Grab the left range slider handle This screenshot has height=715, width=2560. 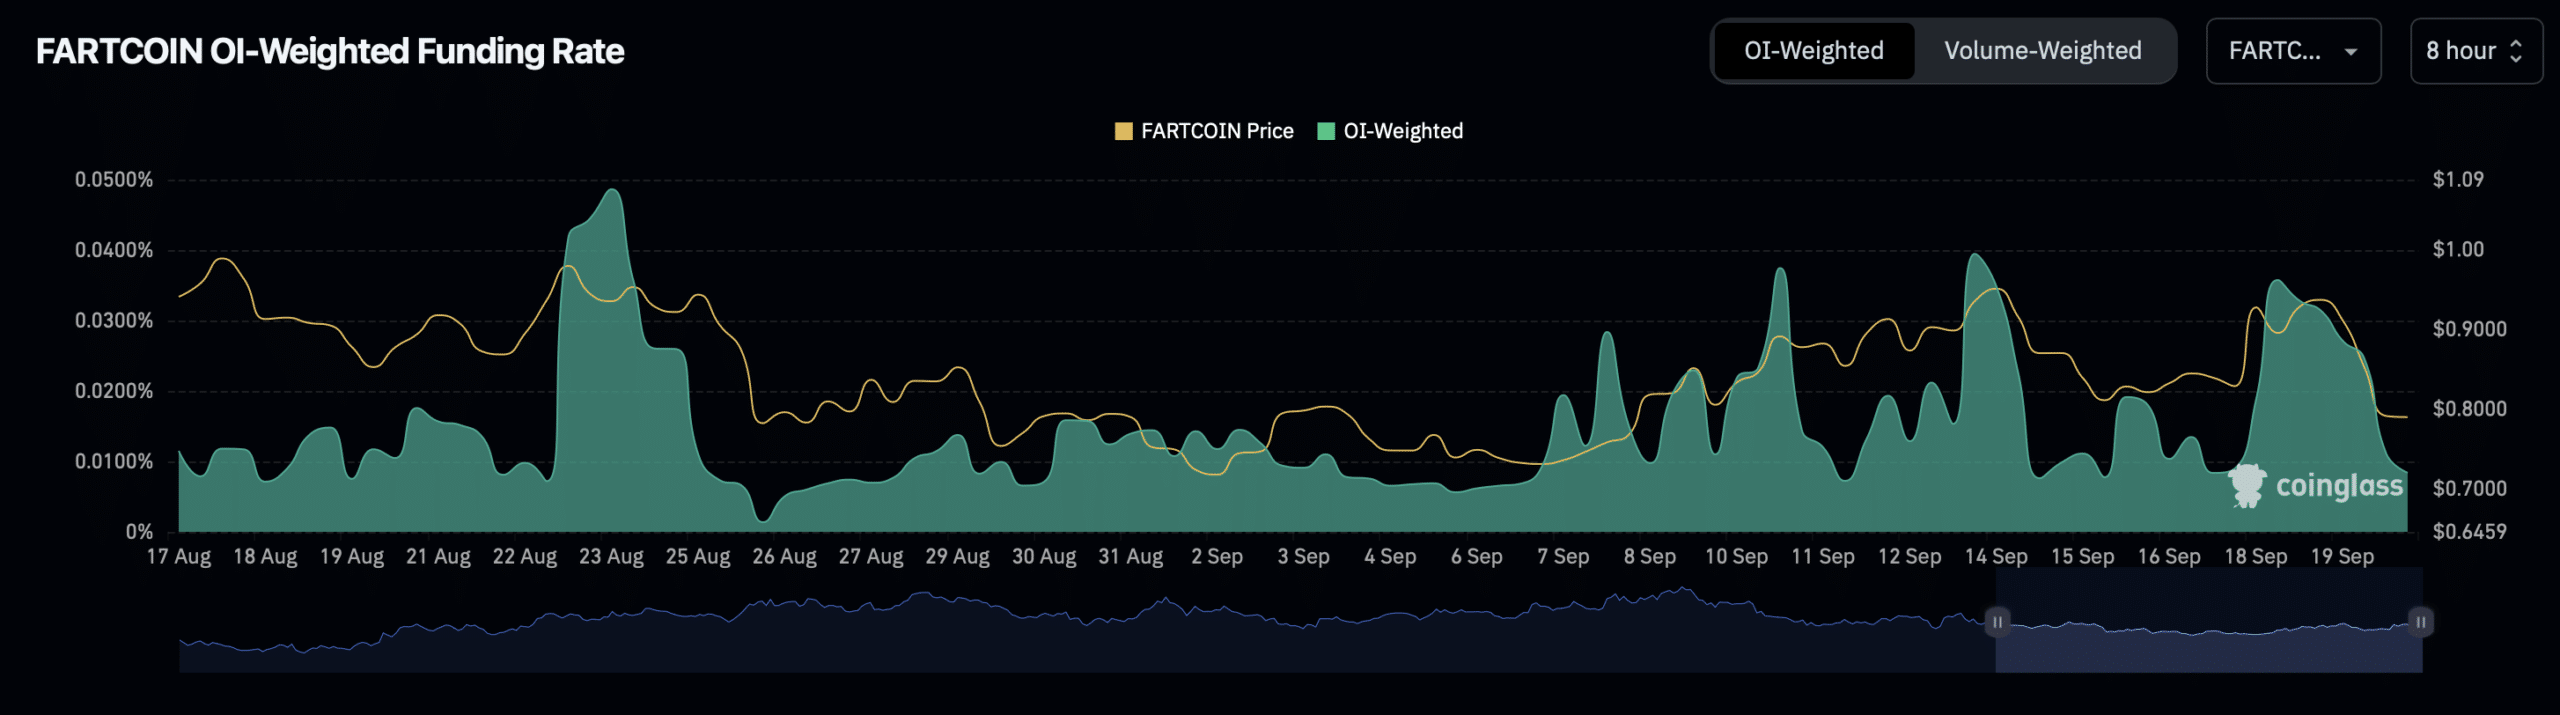point(1997,622)
